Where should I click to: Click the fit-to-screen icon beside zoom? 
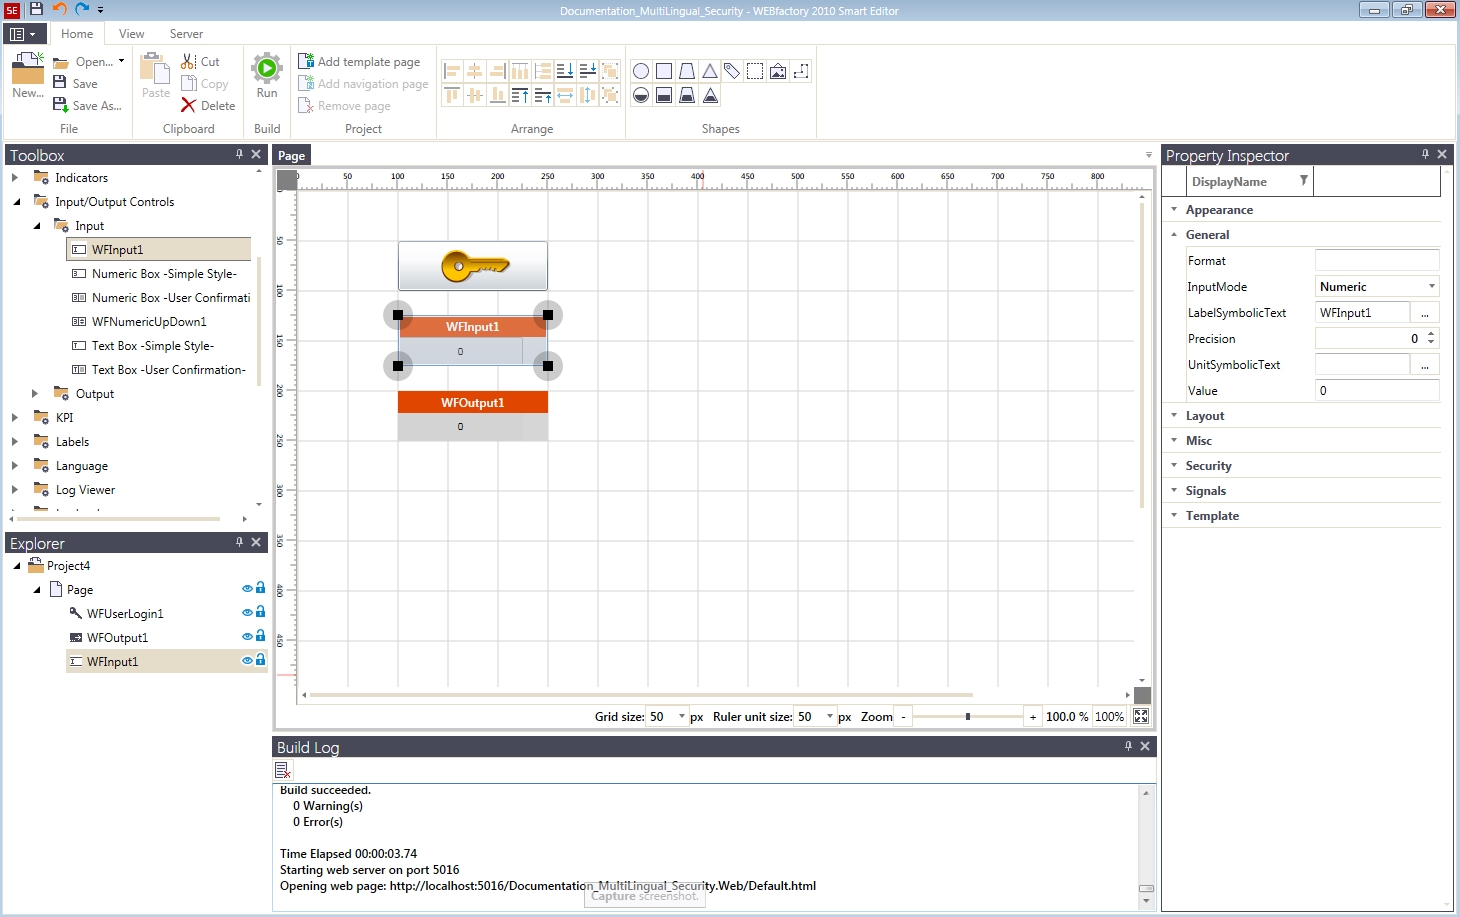point(1141,717)
